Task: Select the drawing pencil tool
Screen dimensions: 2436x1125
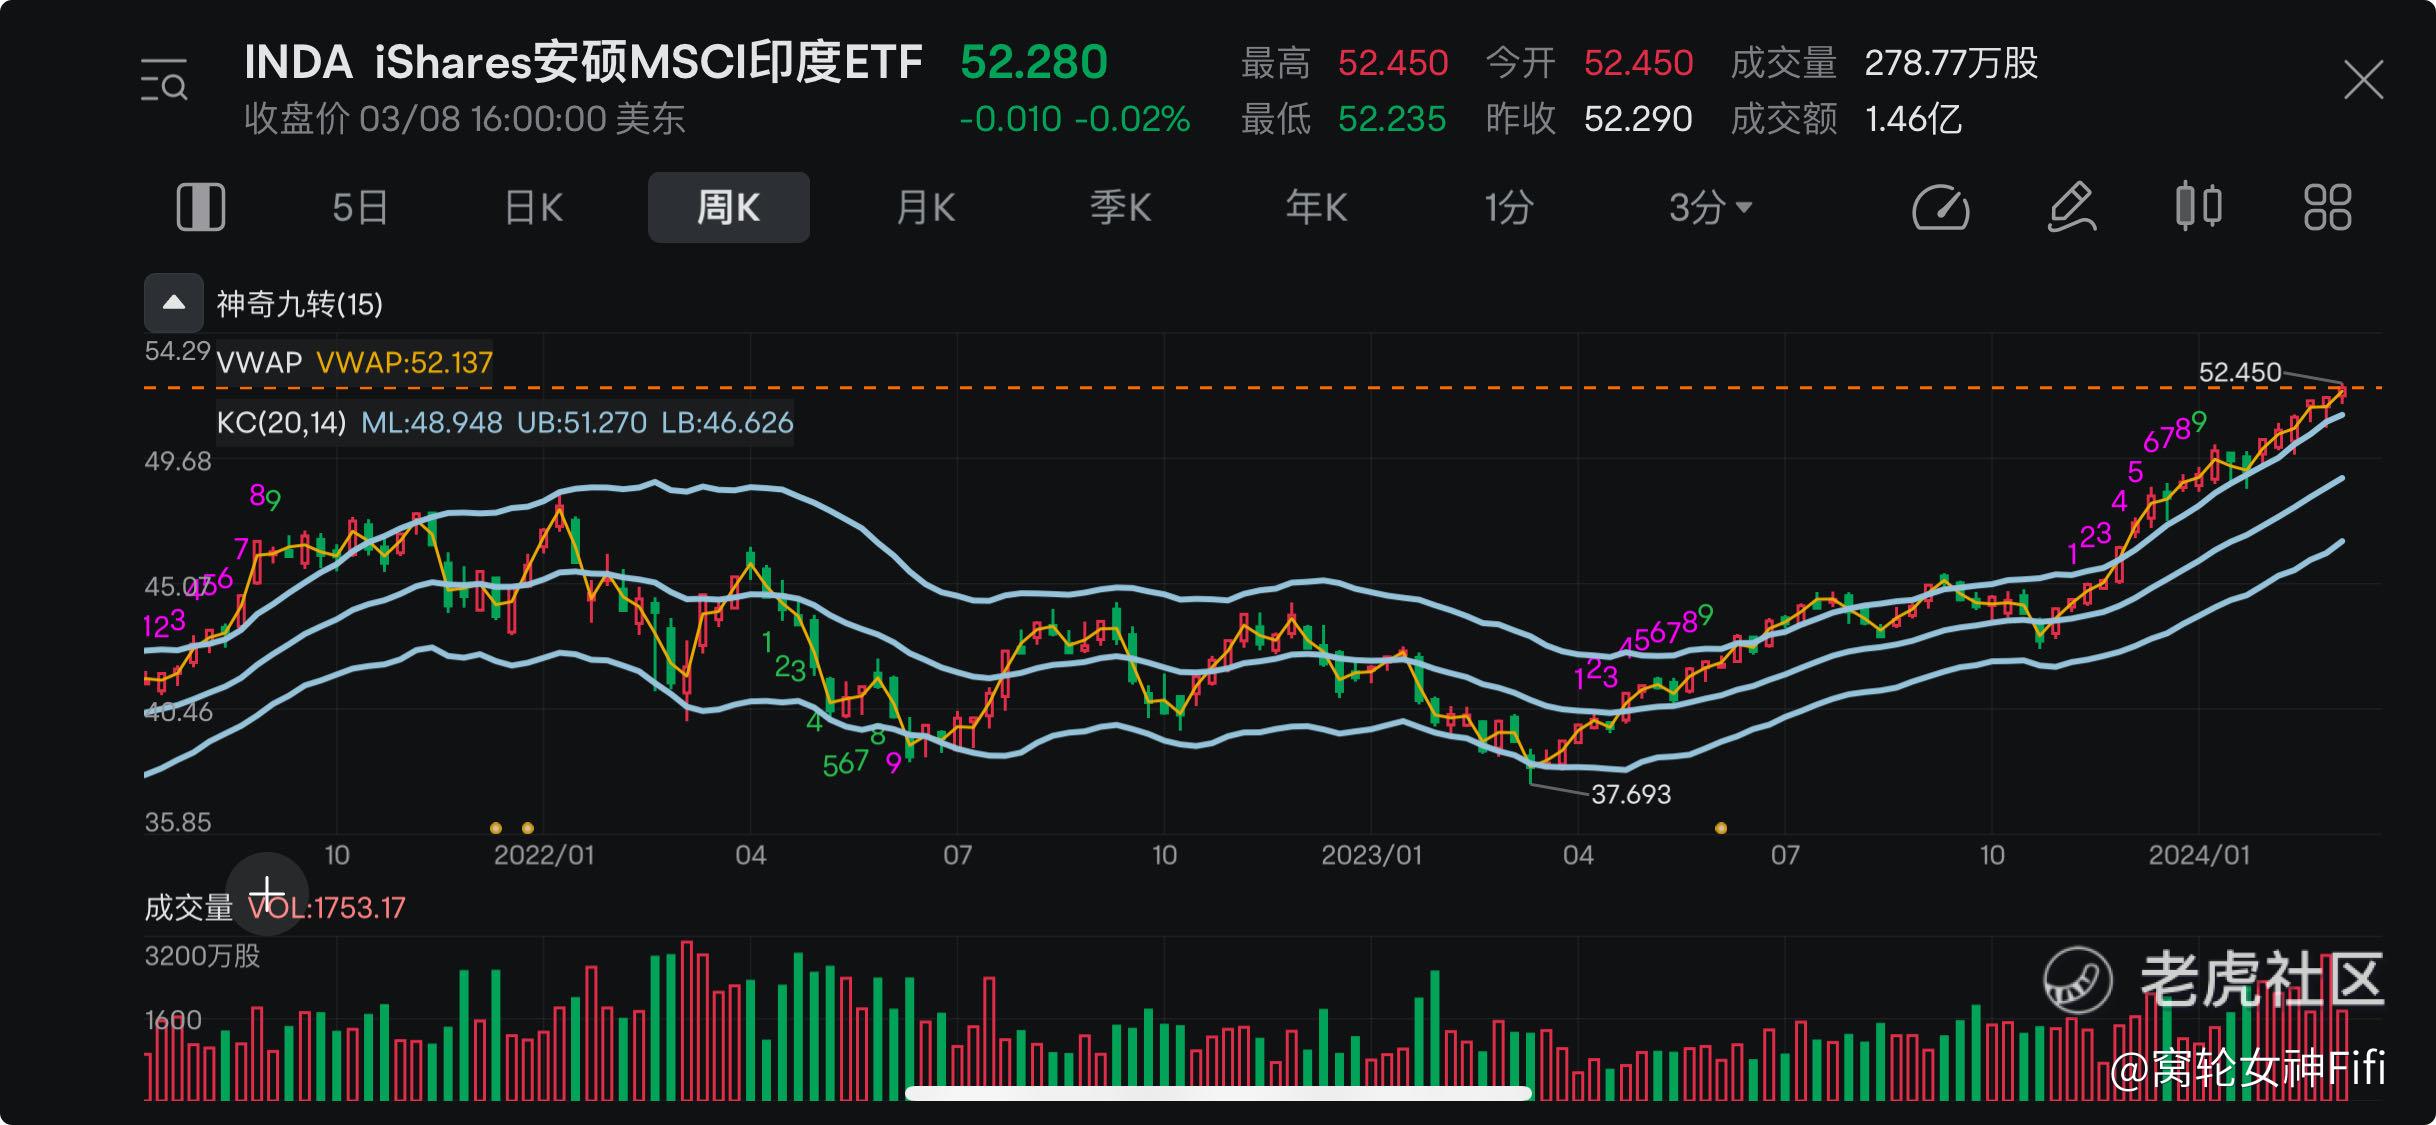Action: (x=2070, y=208)
